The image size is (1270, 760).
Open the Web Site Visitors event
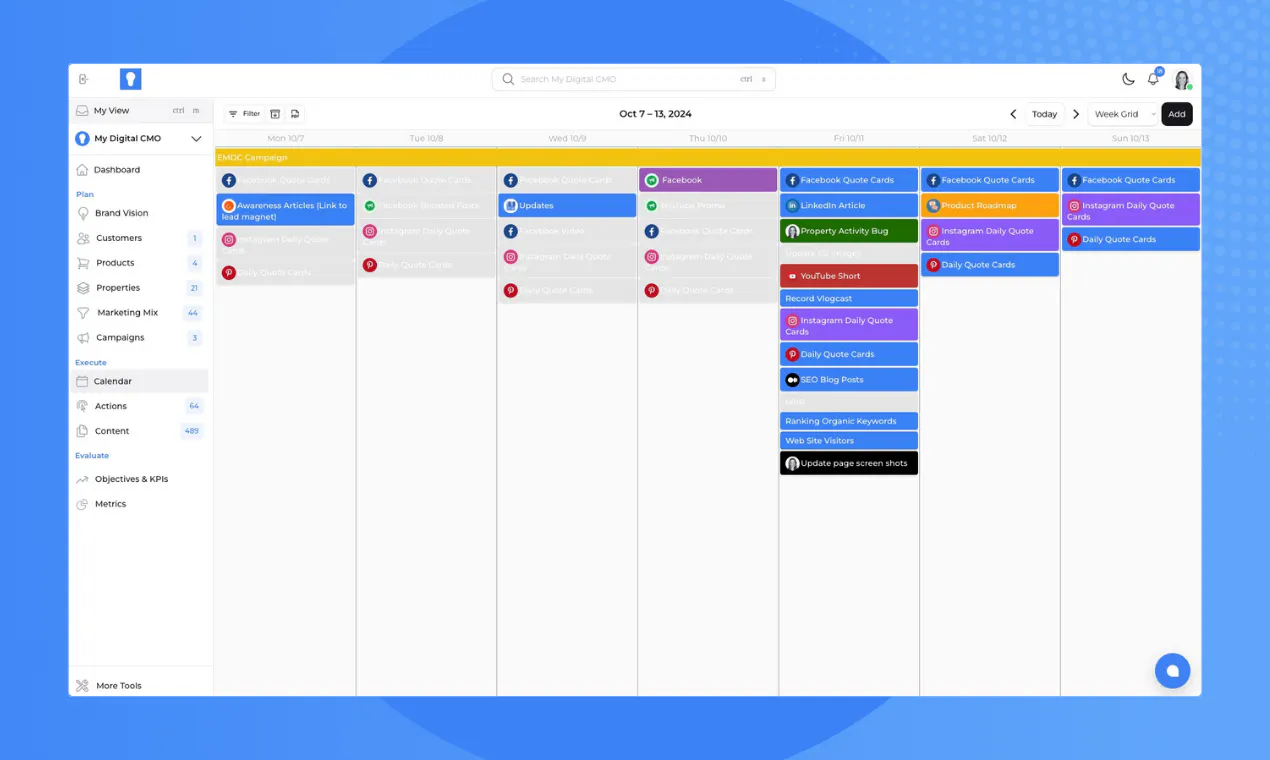click(849, 441)
